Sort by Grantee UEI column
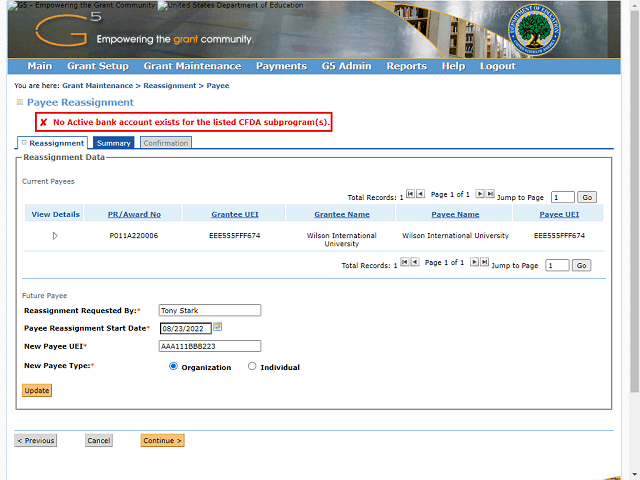The width and height of the screenshot is (640, 480). (x=235, y=214)
